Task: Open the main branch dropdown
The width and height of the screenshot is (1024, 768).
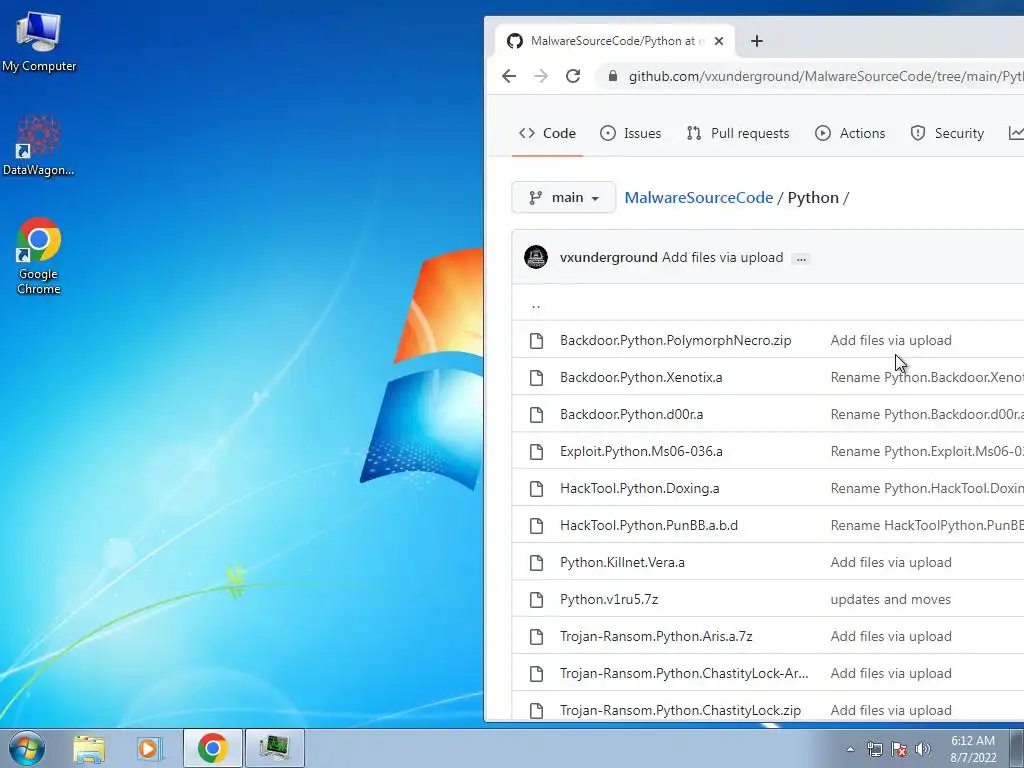Action: point(563,197)
